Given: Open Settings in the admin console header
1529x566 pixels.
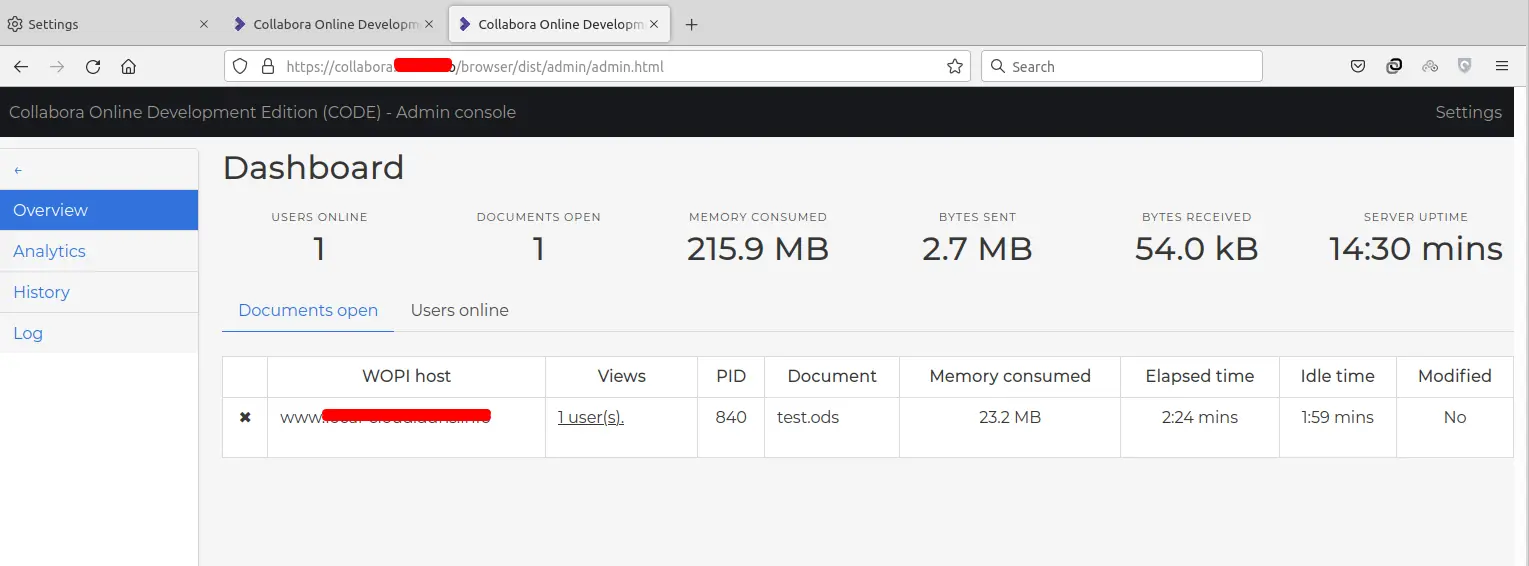Looking at the screenshot, I should (1468, 112).
